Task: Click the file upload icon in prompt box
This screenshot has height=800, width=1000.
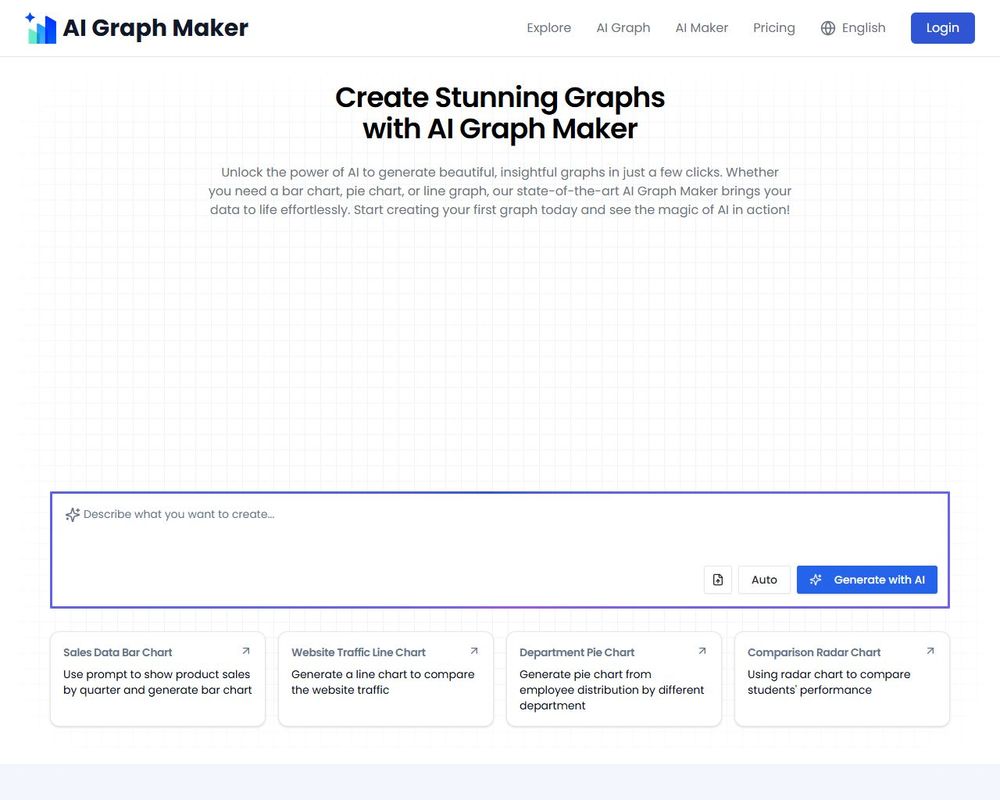Action: [x=717, y=579]
